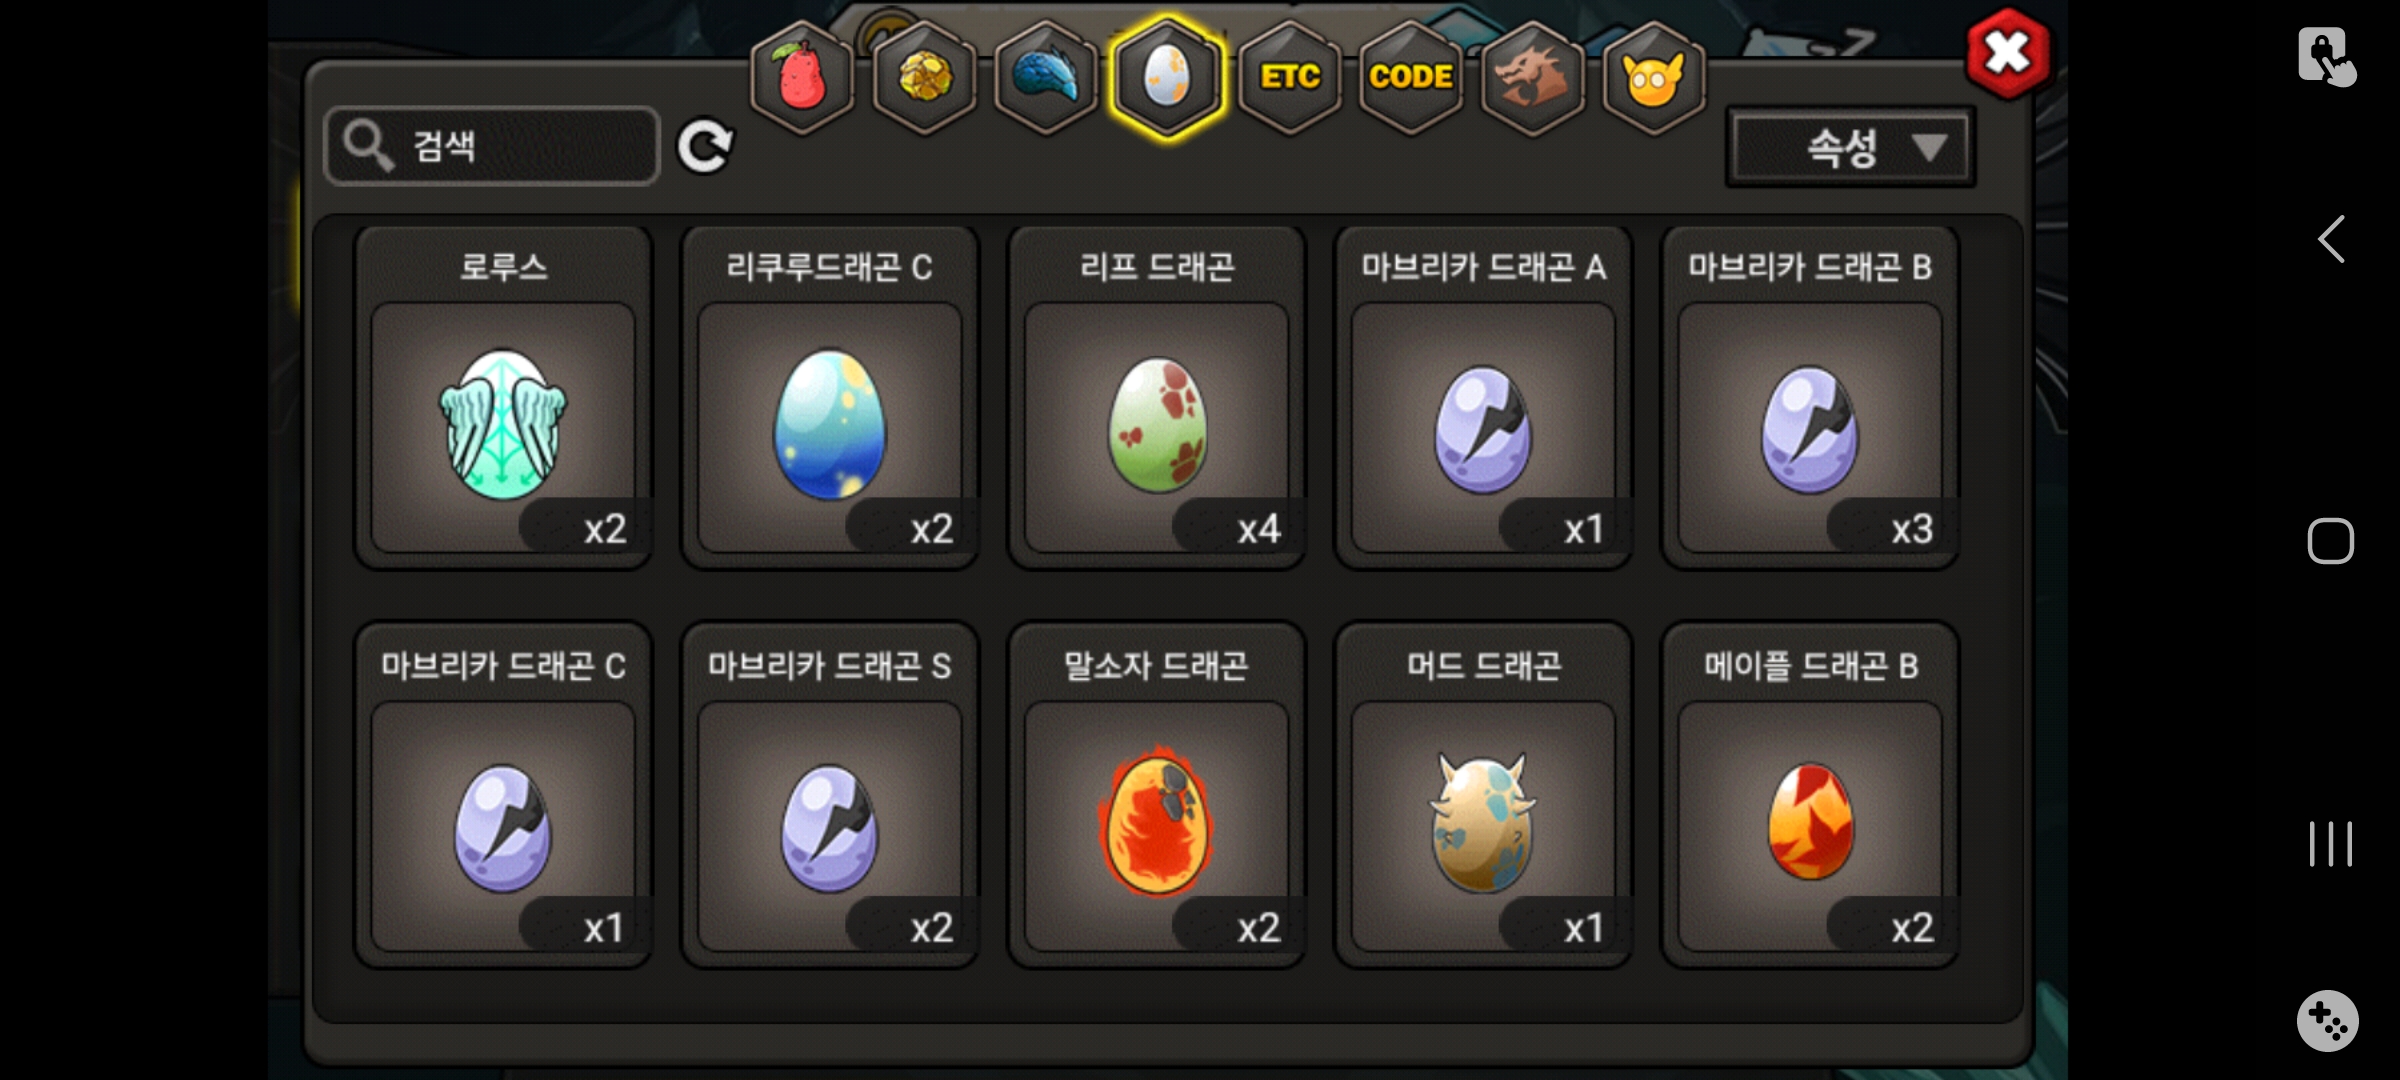
Task: Select the 리프 드래곤 green egg
Action: click(1157, 398)
